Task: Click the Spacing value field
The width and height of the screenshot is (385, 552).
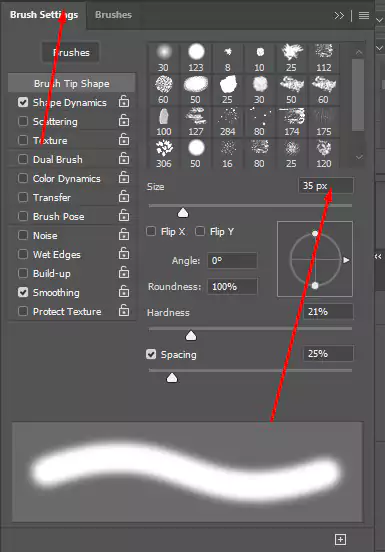Action: [x=328, y=353]
